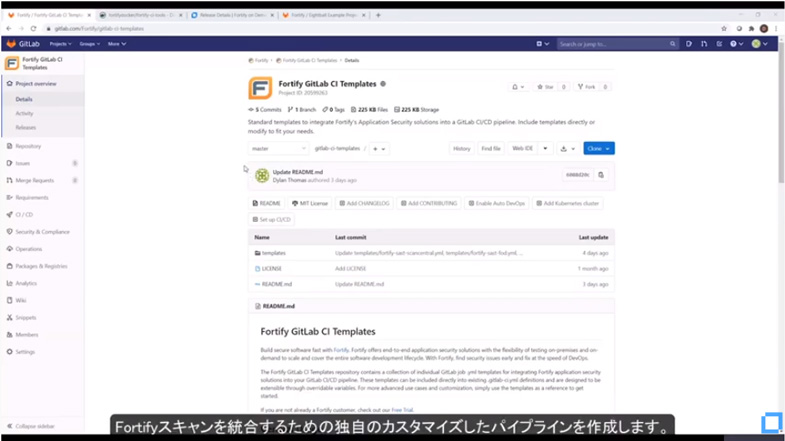Open the templates folder
Image resolution: width=785 pixels, height=441 pixels.
[273, 253]
